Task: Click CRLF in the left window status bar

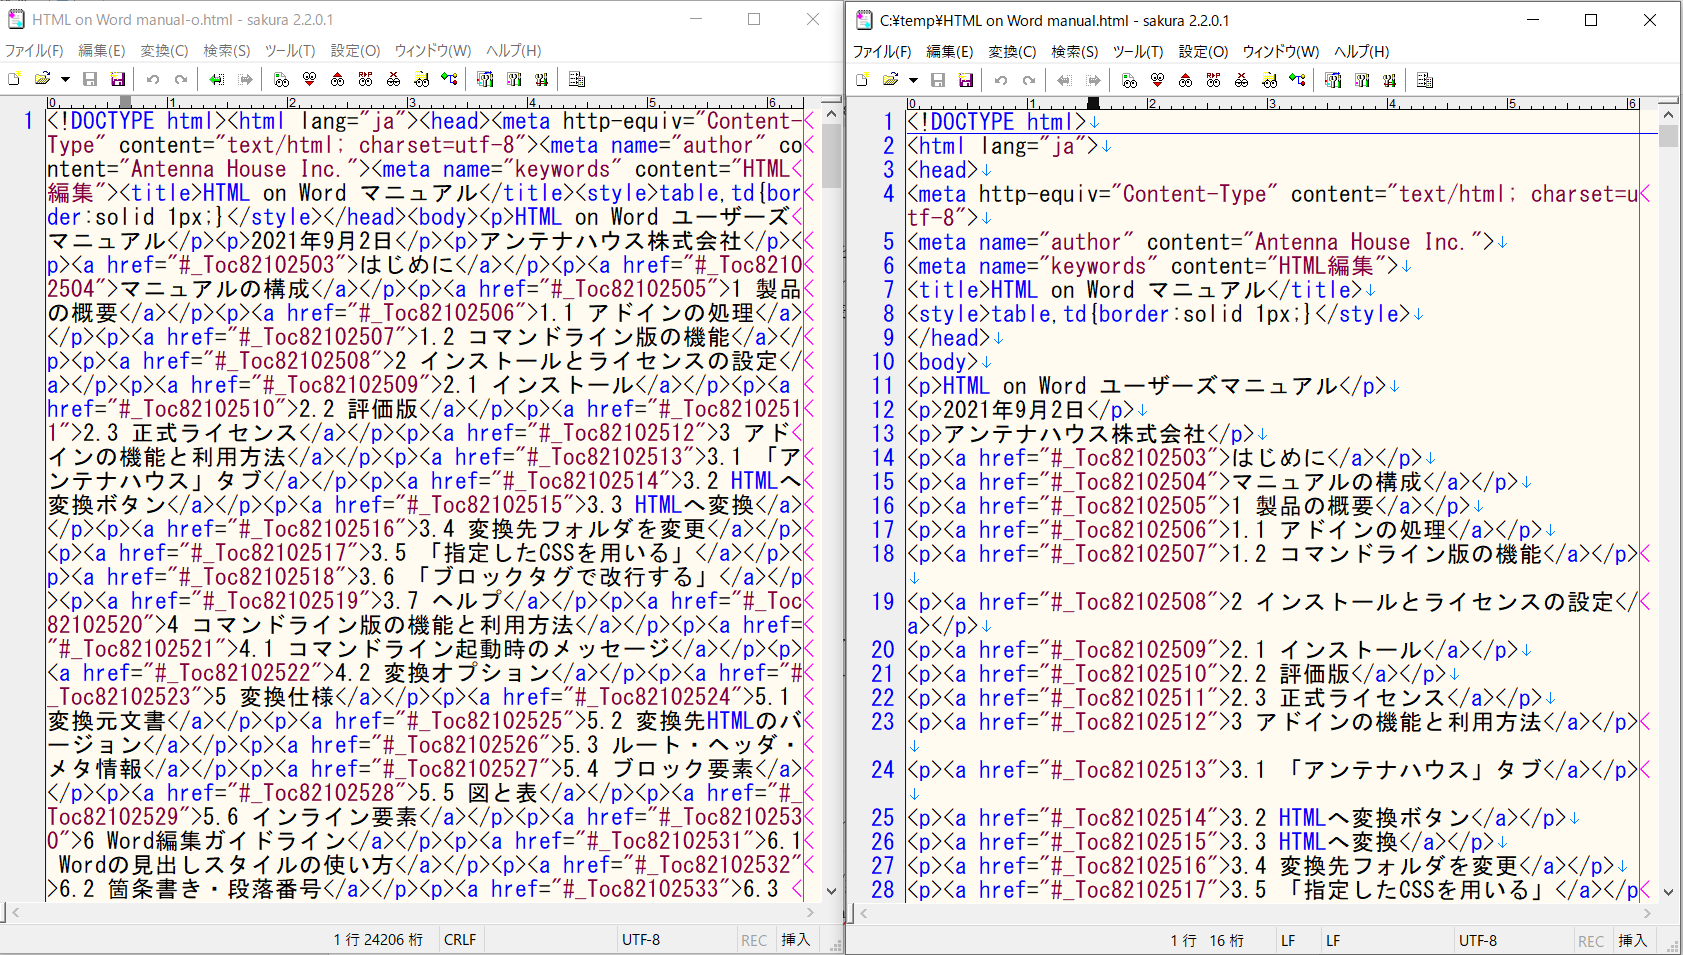Action: pyautogui.click(x=460, y=939)
